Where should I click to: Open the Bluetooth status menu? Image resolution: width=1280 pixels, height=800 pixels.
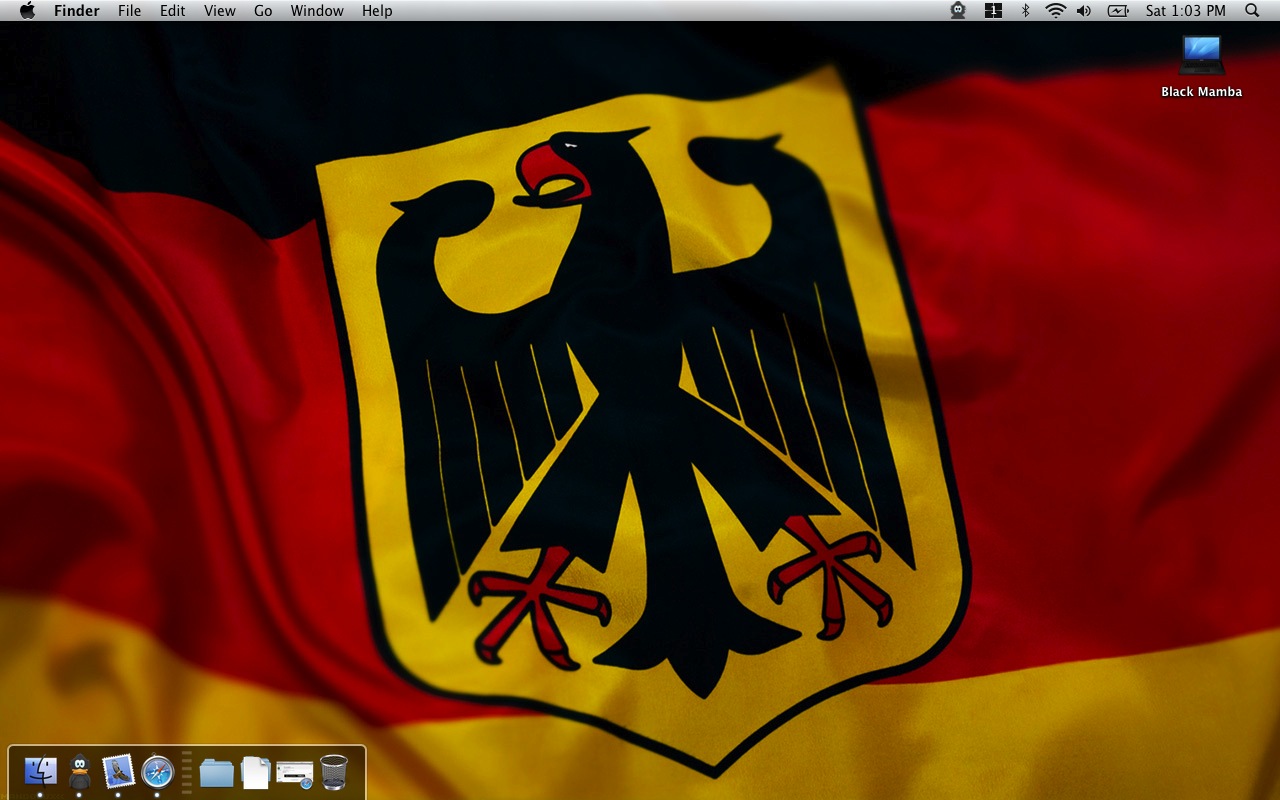pyautogui.click(x=1025, y=11)
